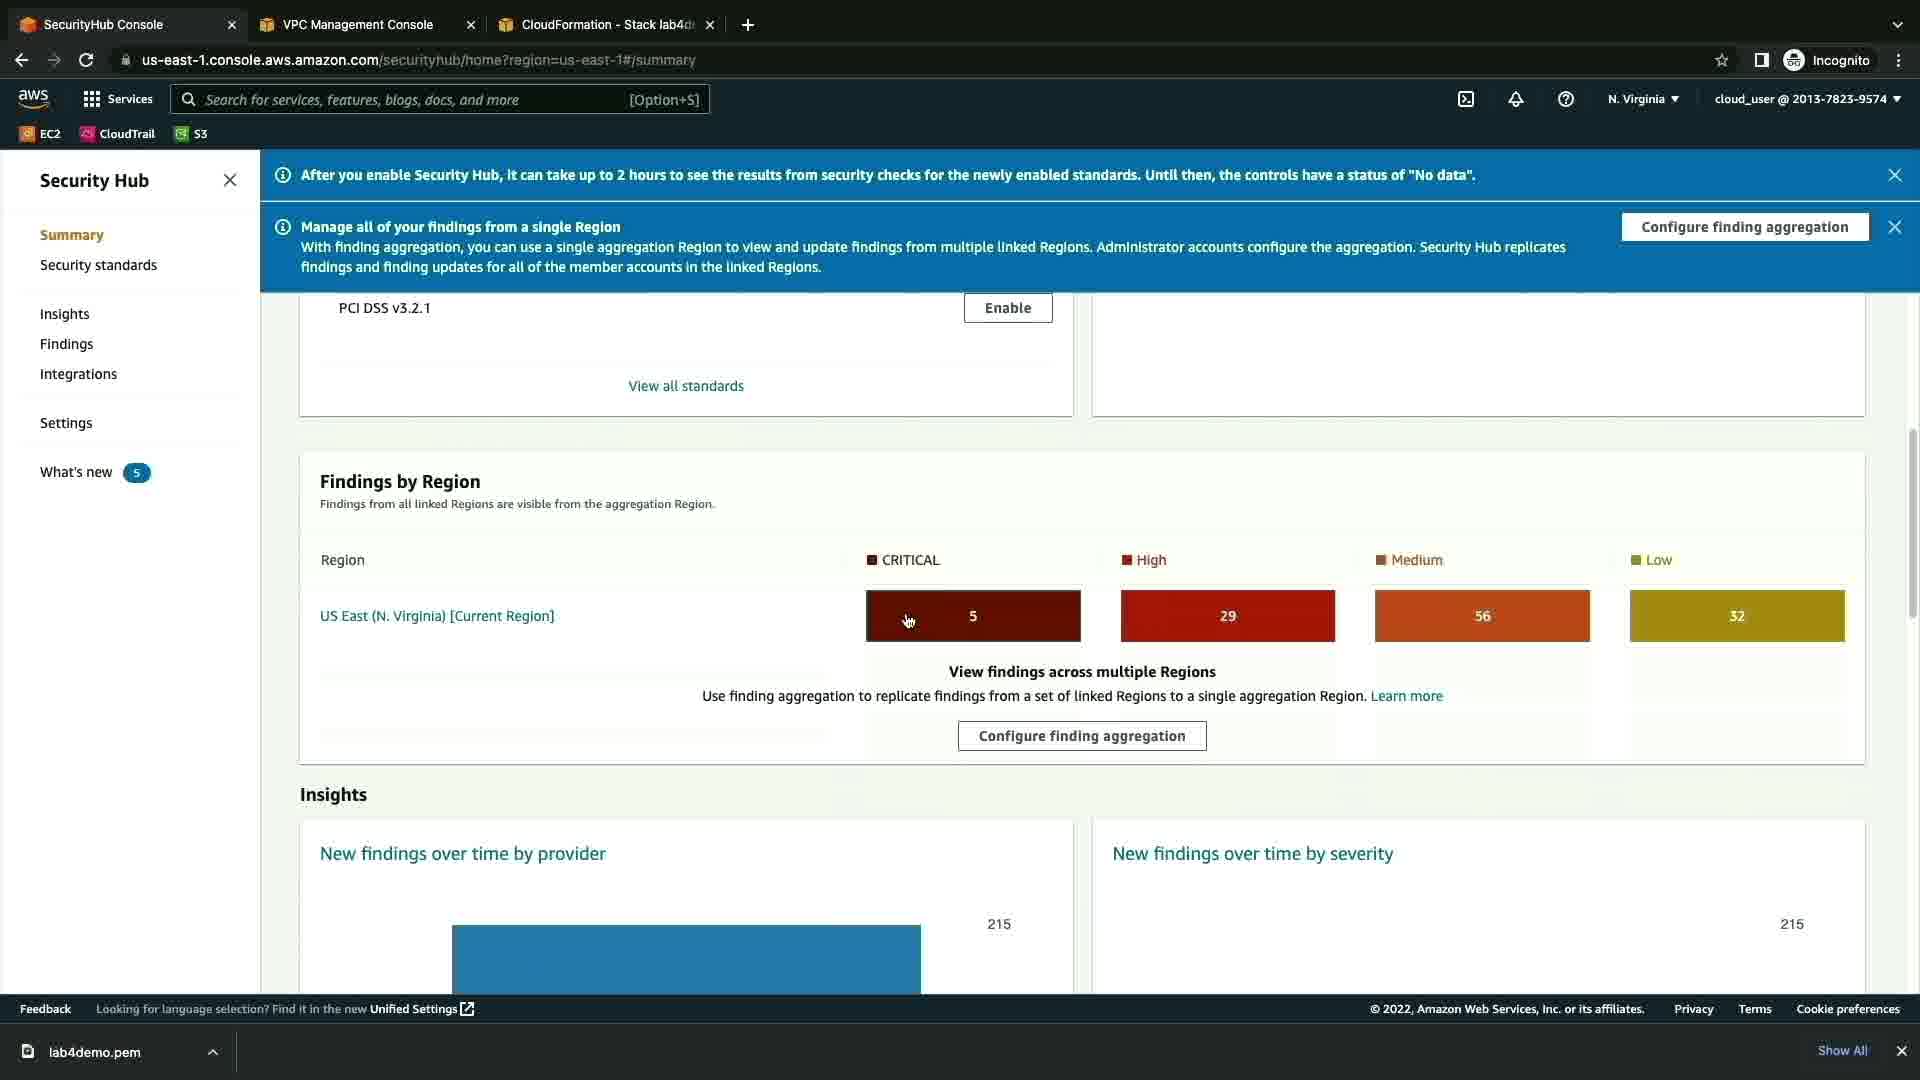Bookmark this page with star icon

(x=1721, y=60)
